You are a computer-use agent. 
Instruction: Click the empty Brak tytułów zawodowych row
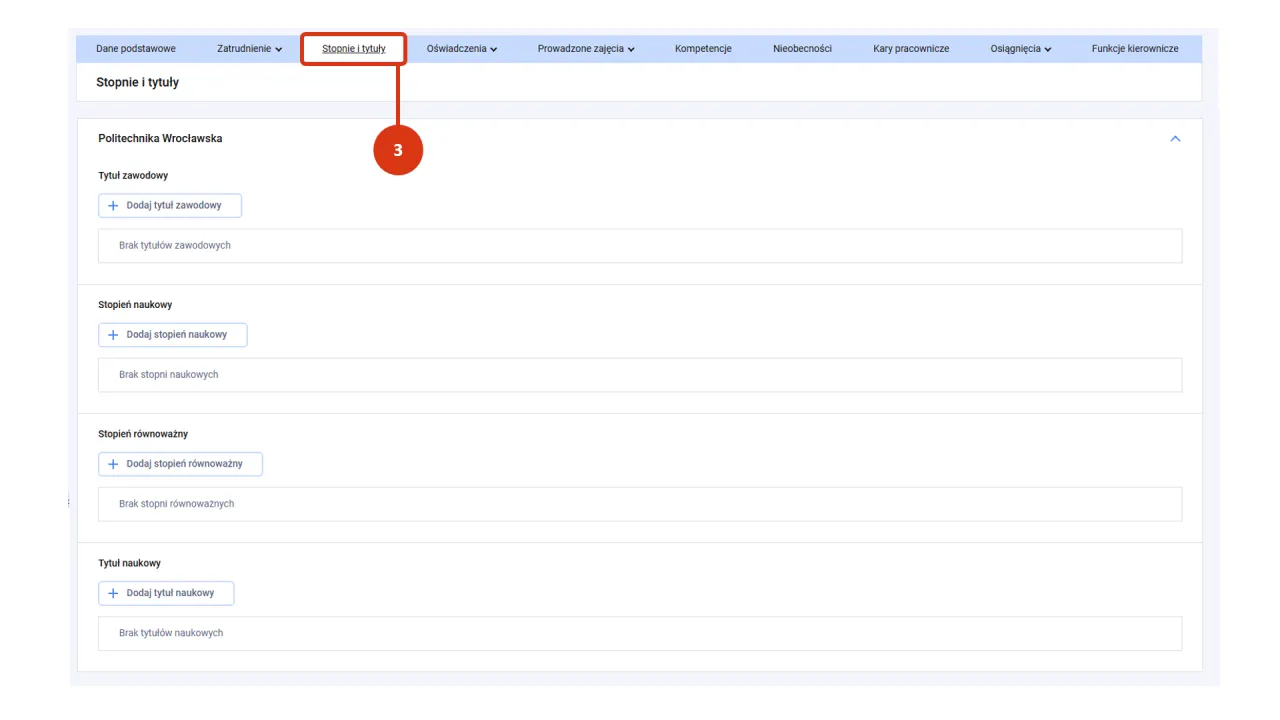(640, 246)
